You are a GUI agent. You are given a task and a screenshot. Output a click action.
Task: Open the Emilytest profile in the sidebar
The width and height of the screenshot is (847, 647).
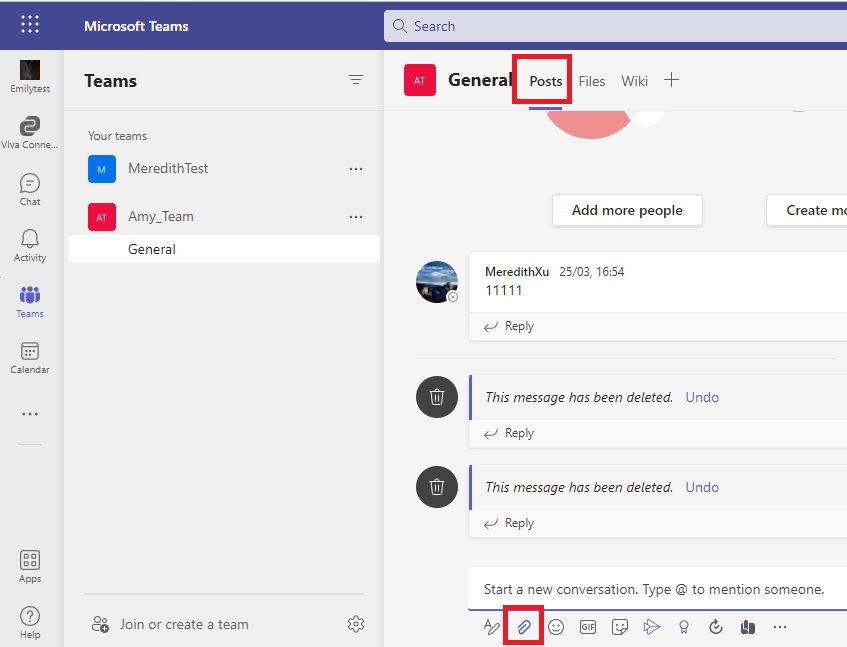(x=30, y=77)
